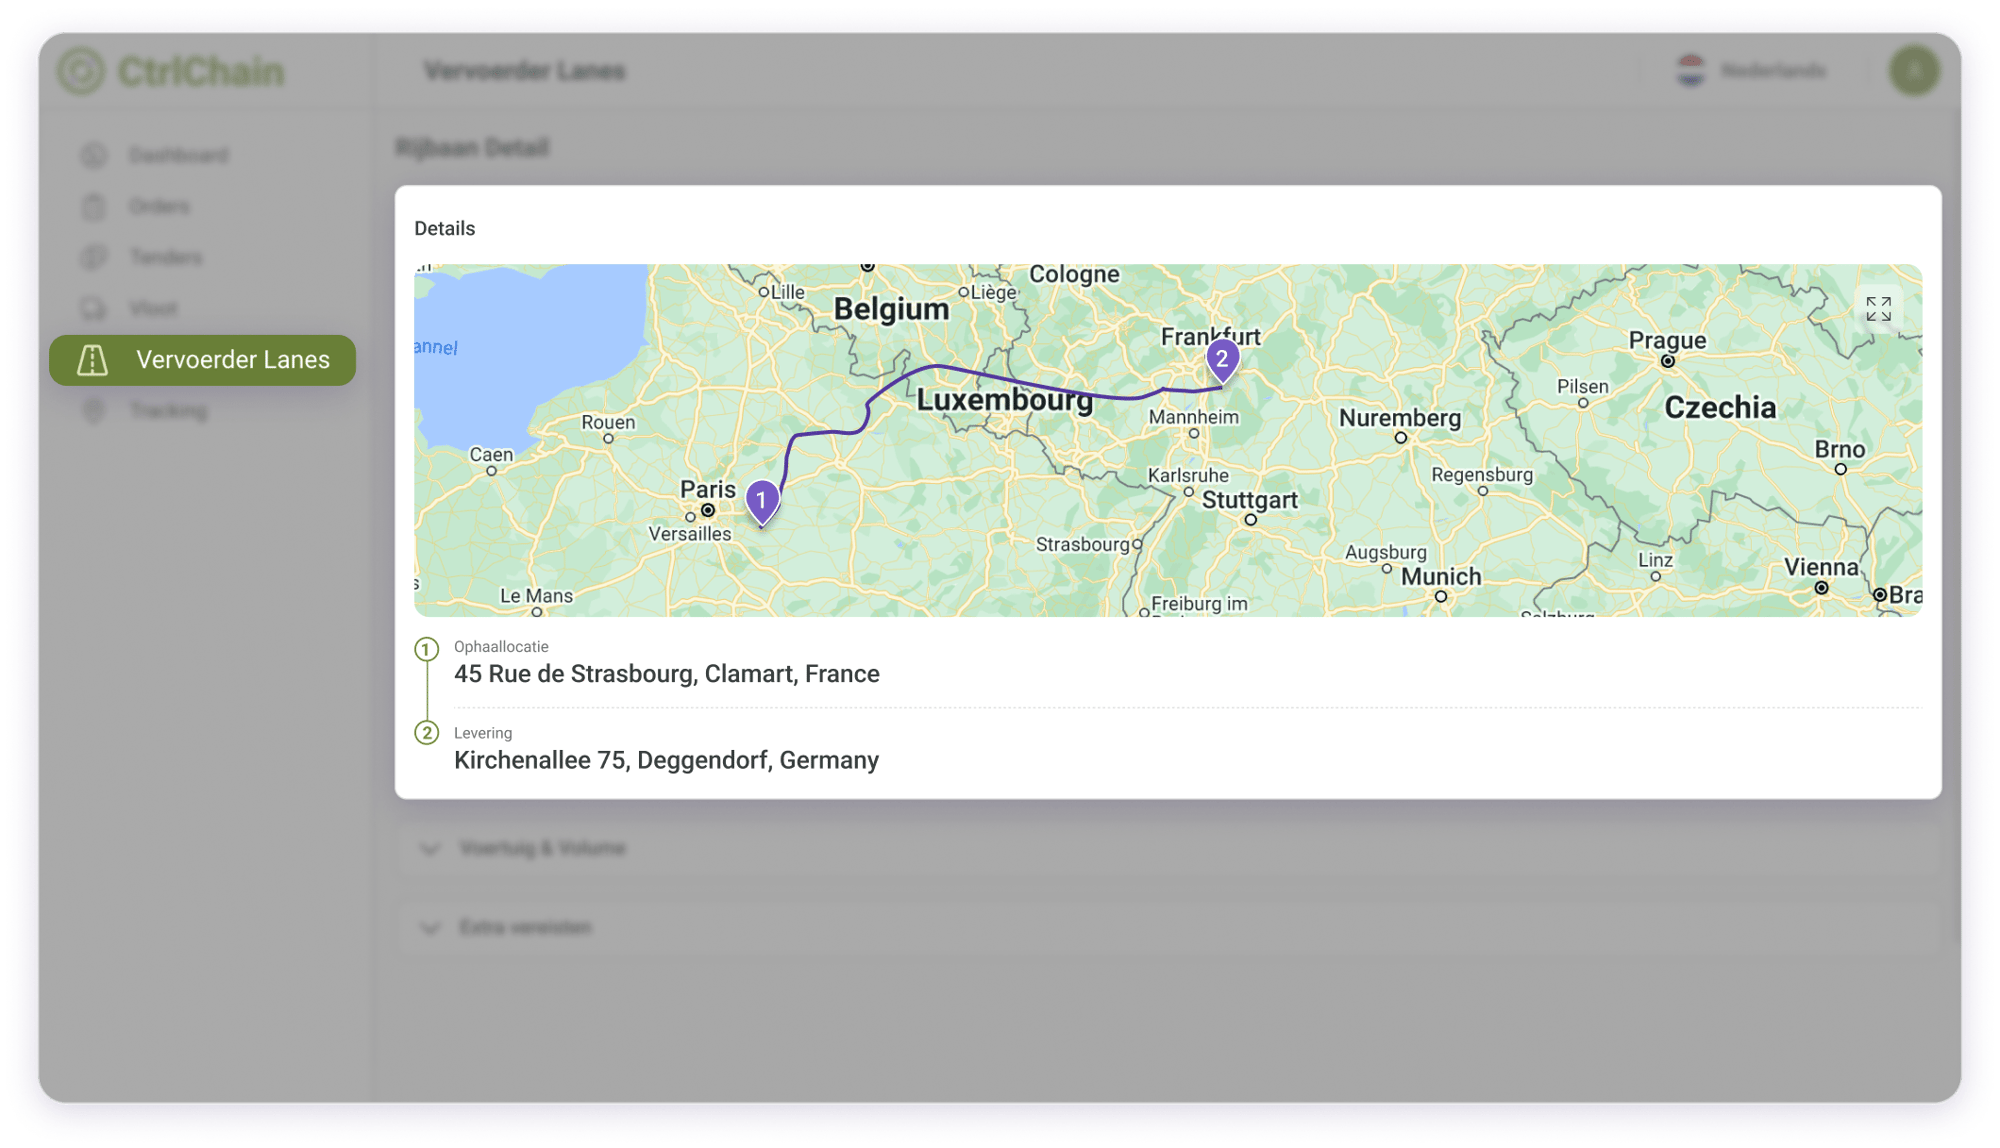Image resolution: width=2000 pixels, height=1148 pixels.
Task: Select the delivery address Kirchenallee 75, Deggendorf
Action: (667, 760)
